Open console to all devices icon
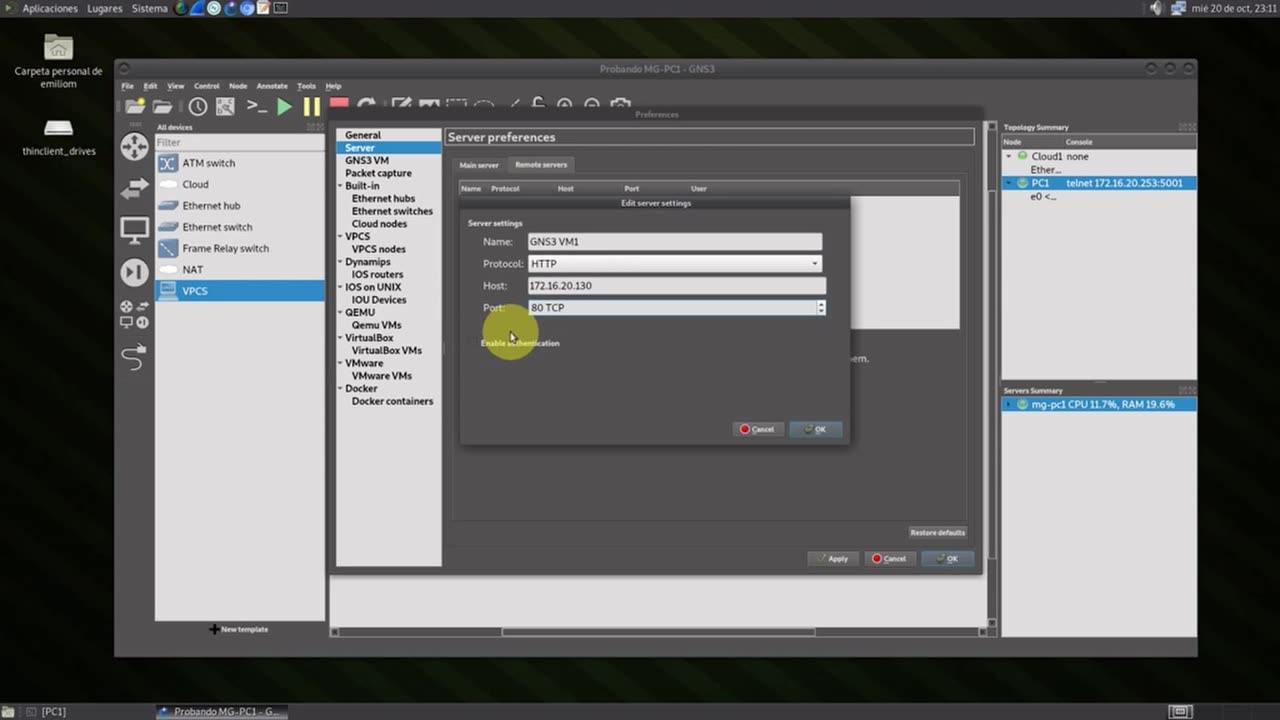Image resolution: width=1280 pixels, height=720 pixels. pyautogui.click(x=257, y=106)
